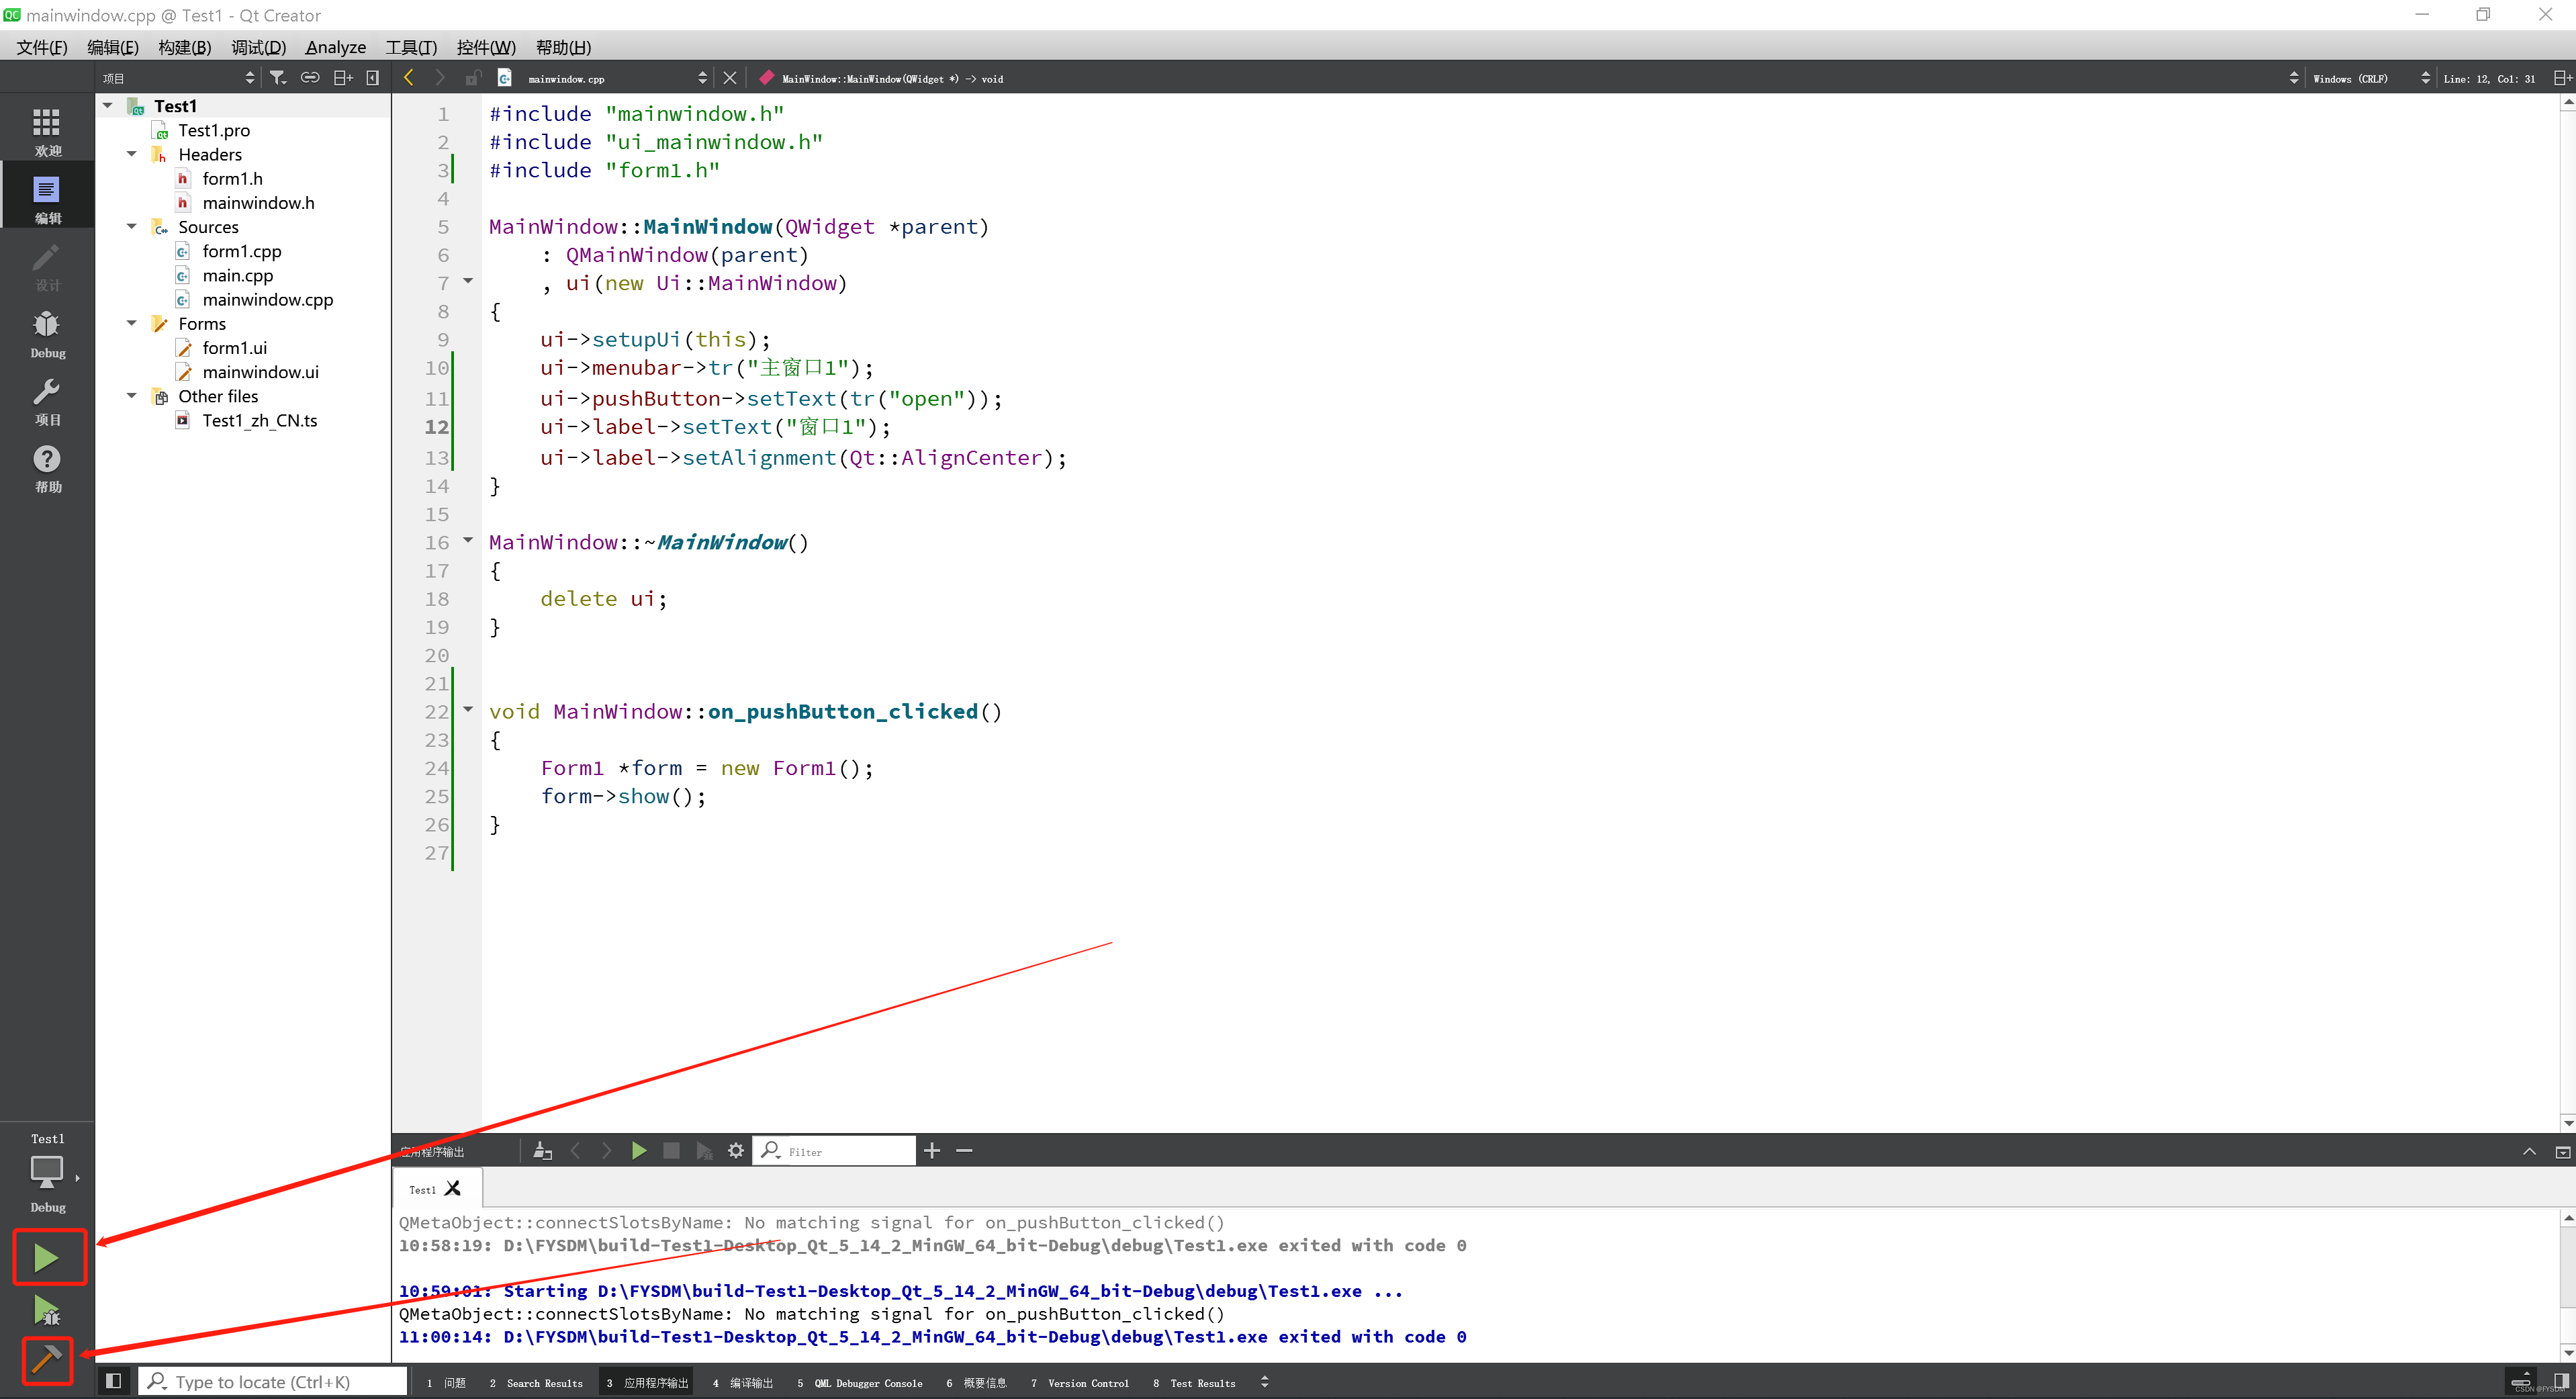This screenshot has height=1399, width=2576.
Task: Collapse the Forms folder node
Action: 132,323
